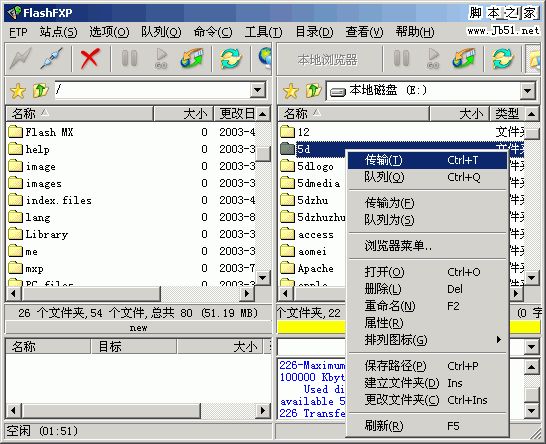Click the local pane favorites star icon
The width and height of the screenshot is (546, 444).
click(x=291, y=91)
